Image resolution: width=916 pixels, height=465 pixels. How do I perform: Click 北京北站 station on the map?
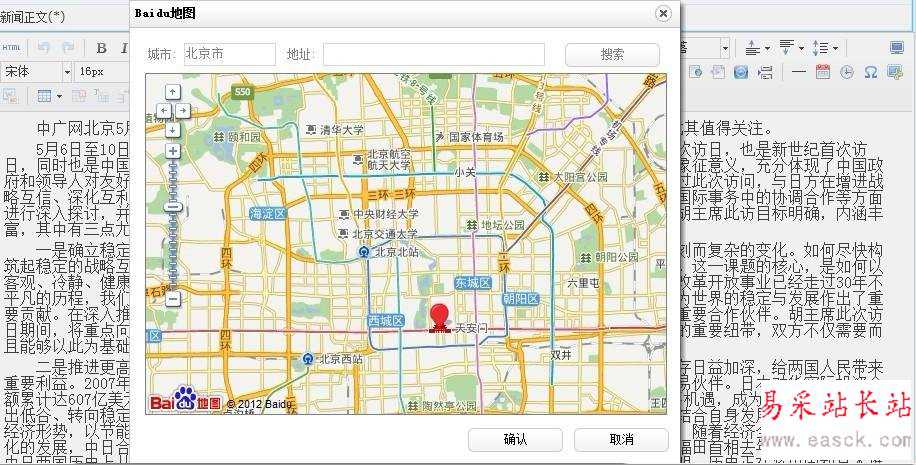coord(388,252)
